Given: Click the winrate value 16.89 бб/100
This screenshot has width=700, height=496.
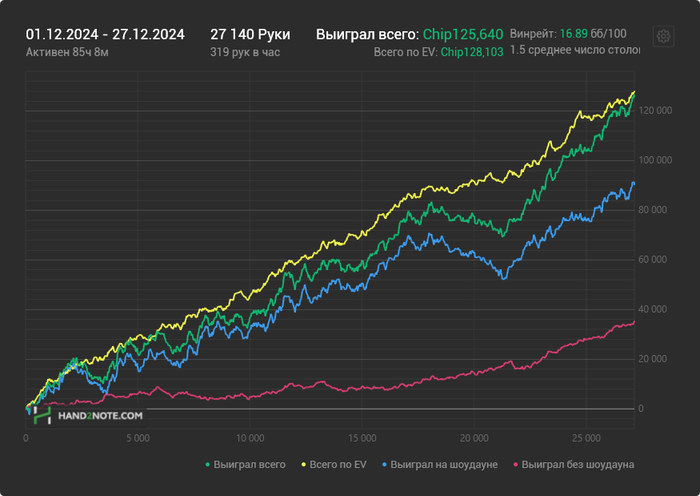Looking at the screenshot, I should click(x=593, y=33).
